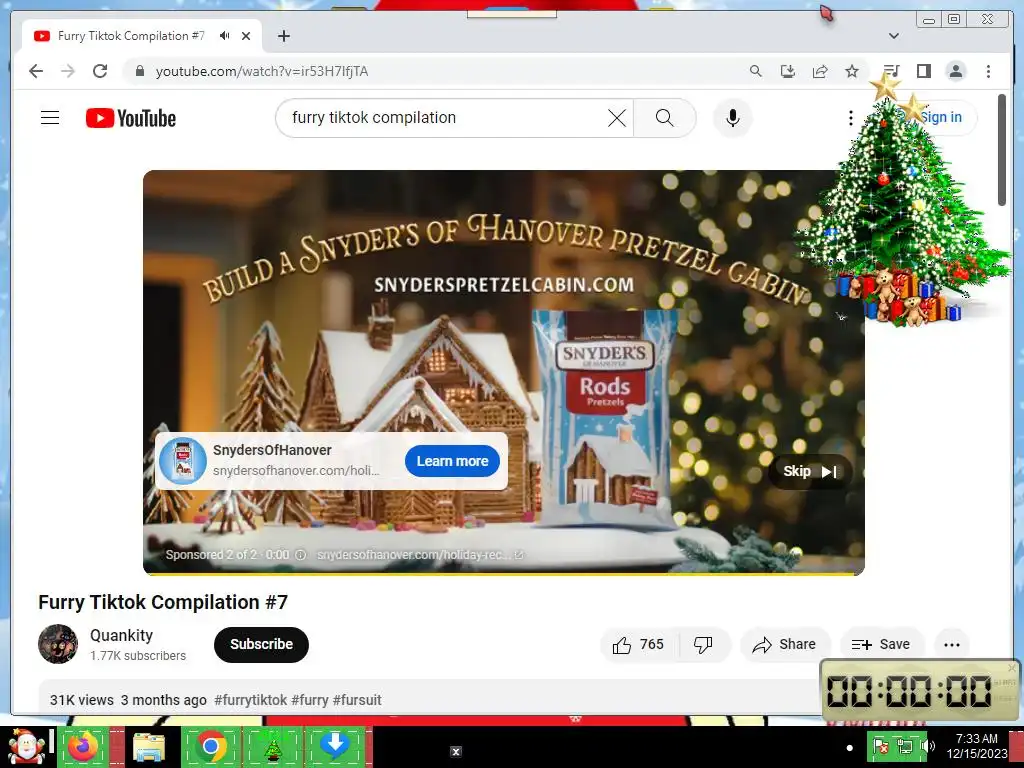Viewport: 1024px width, 768px height.
Task: Open the volume tray icon
Action: pyautogui.click(x=927, y=746)
